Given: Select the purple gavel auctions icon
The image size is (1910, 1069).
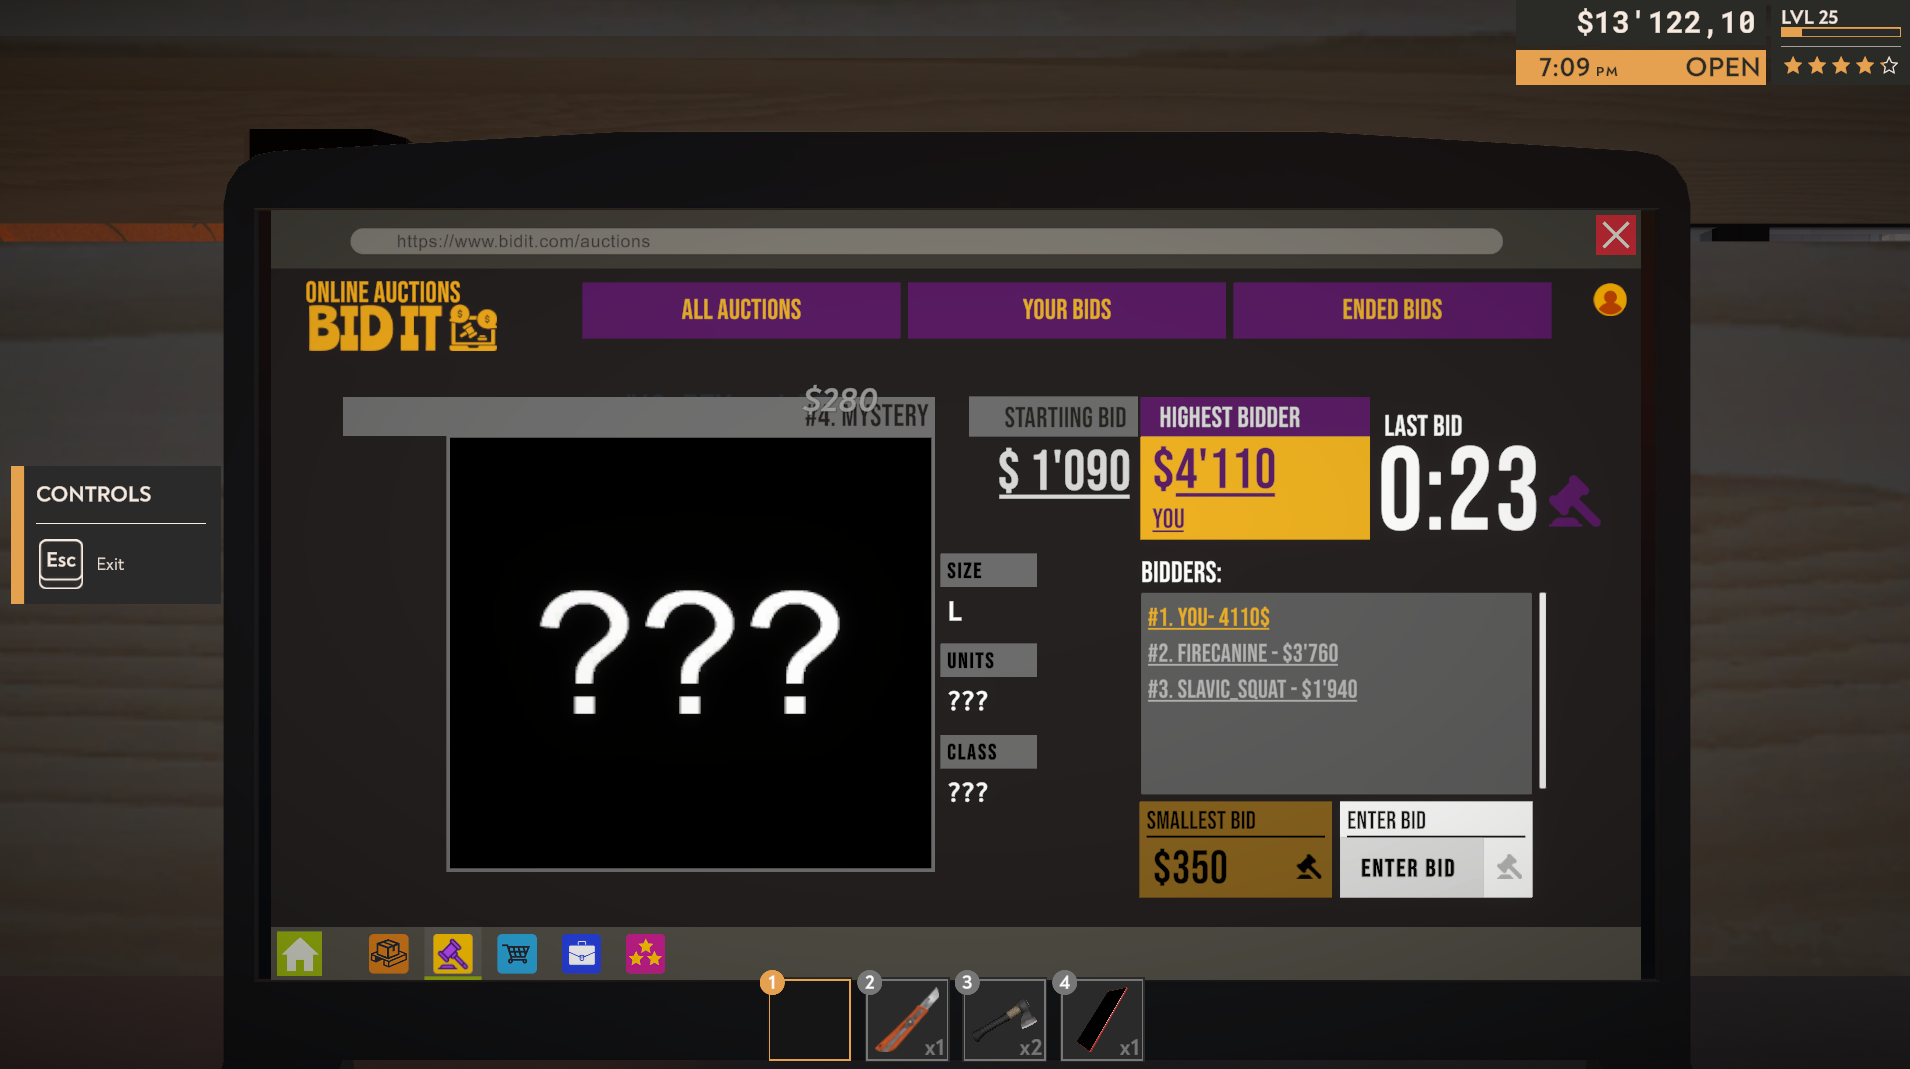Looking at the screenshot, I should (x=453, y=954).
